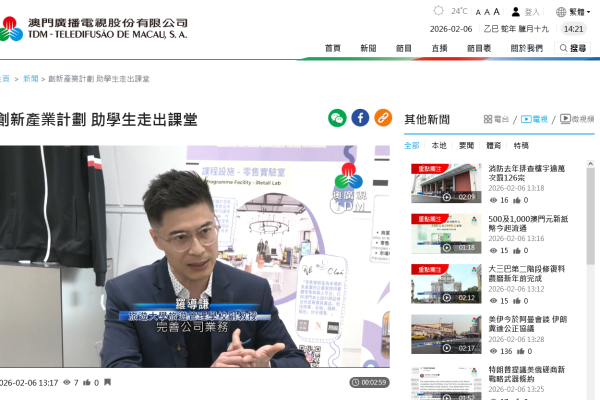Open the TDM logo homepage
Screen dimensions: 600x400
94,28
